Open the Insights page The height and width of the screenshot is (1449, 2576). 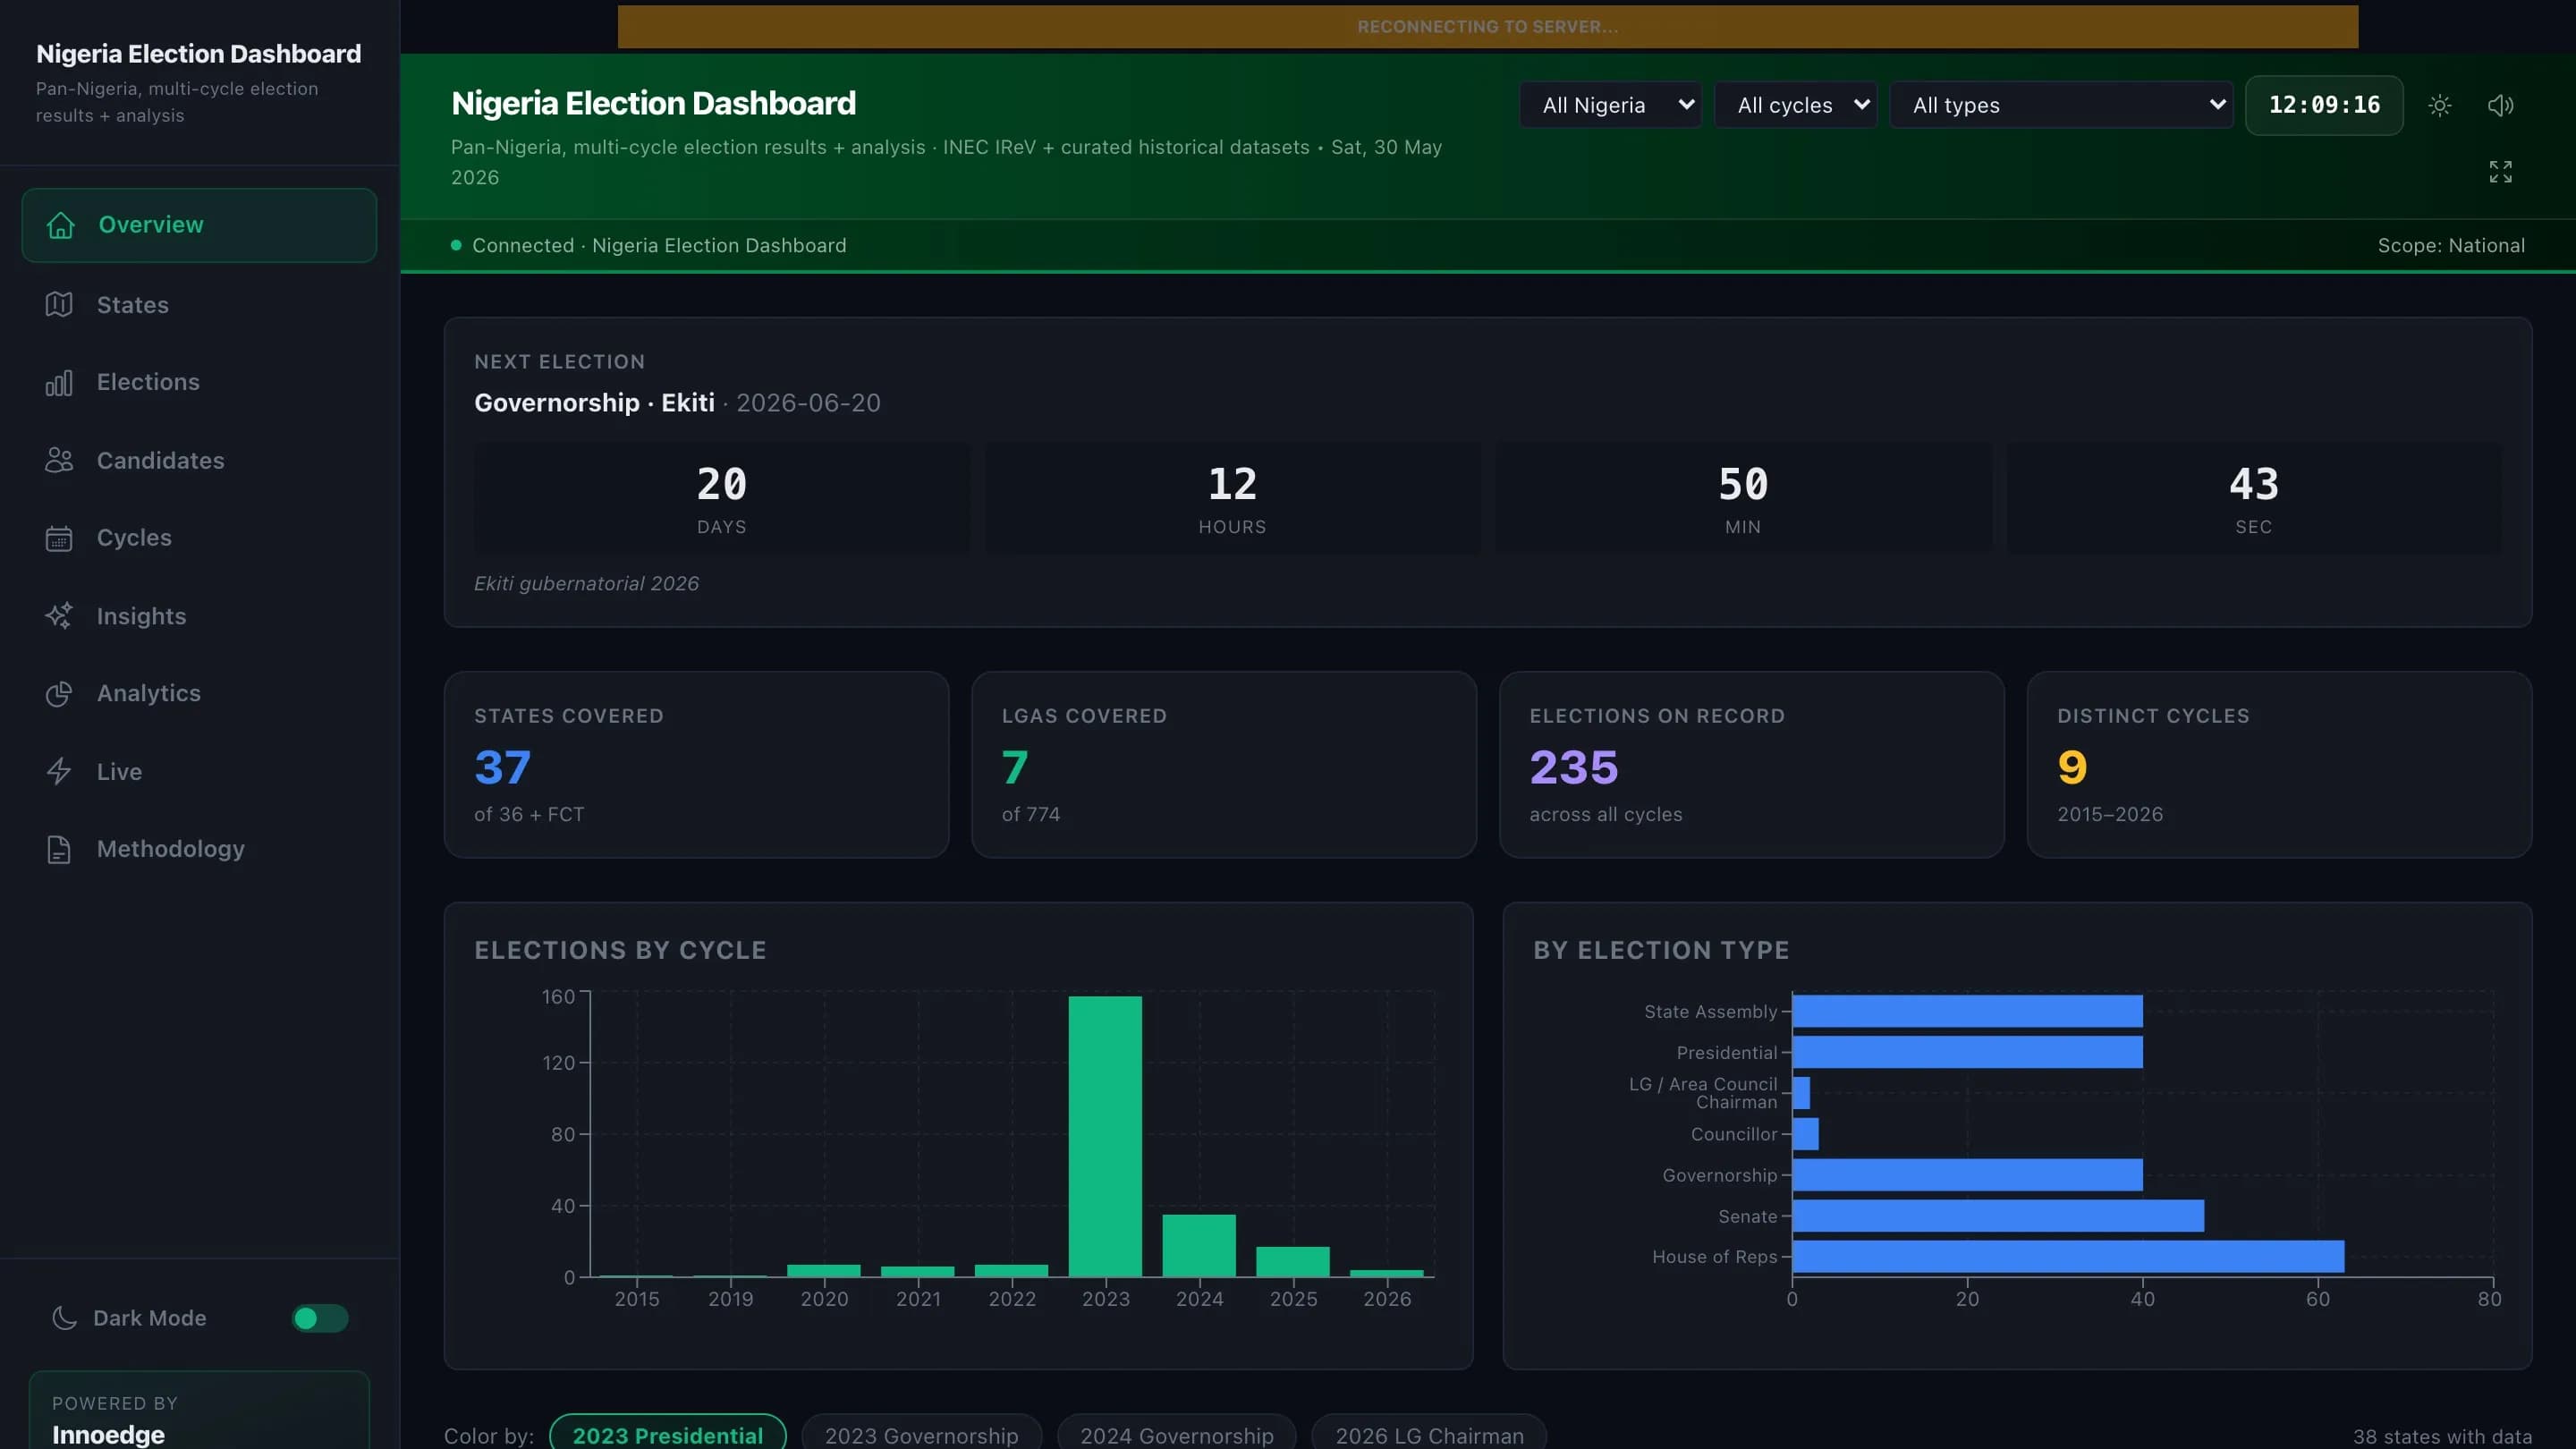(199, 616)
